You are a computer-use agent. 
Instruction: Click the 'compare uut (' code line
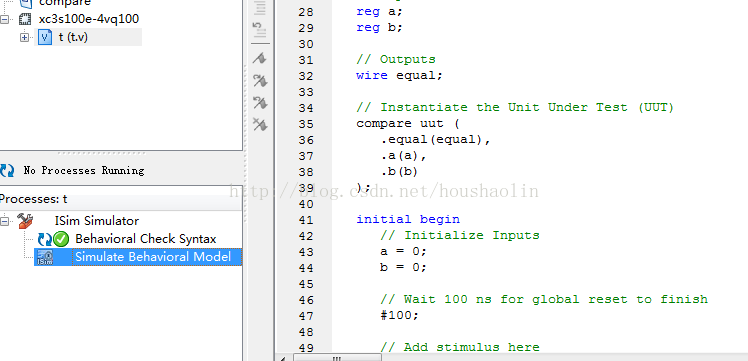click(408, 124)
